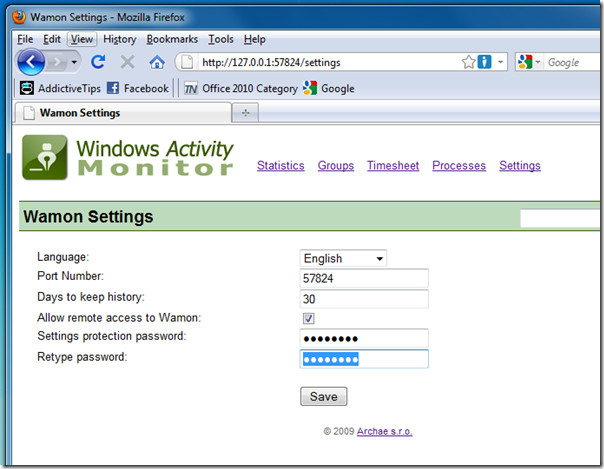Open the Tools menu
The image size is (604, 469).
point(221,39)
